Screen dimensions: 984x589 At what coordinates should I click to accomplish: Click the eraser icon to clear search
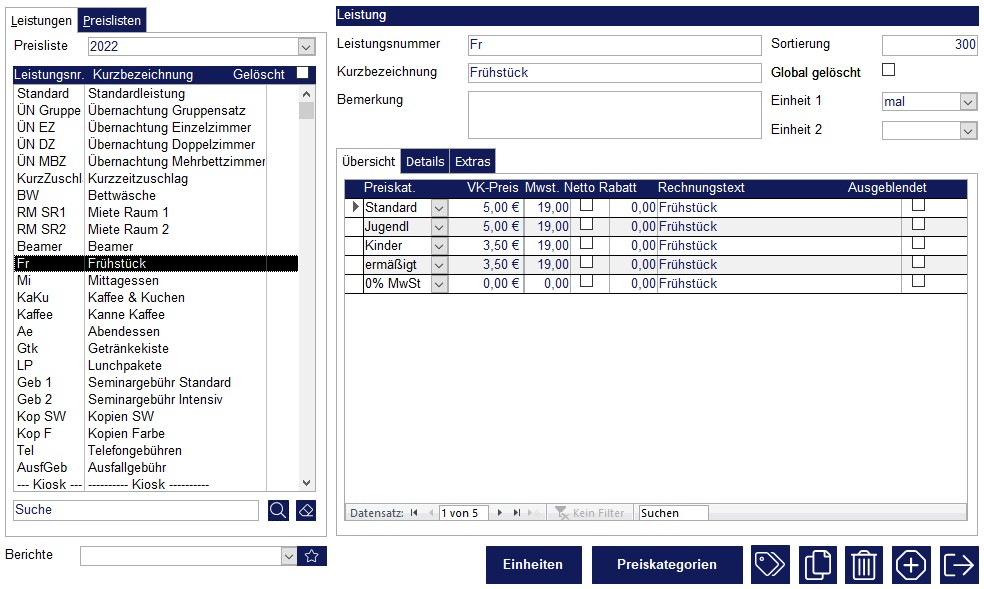tap(306, 510)
